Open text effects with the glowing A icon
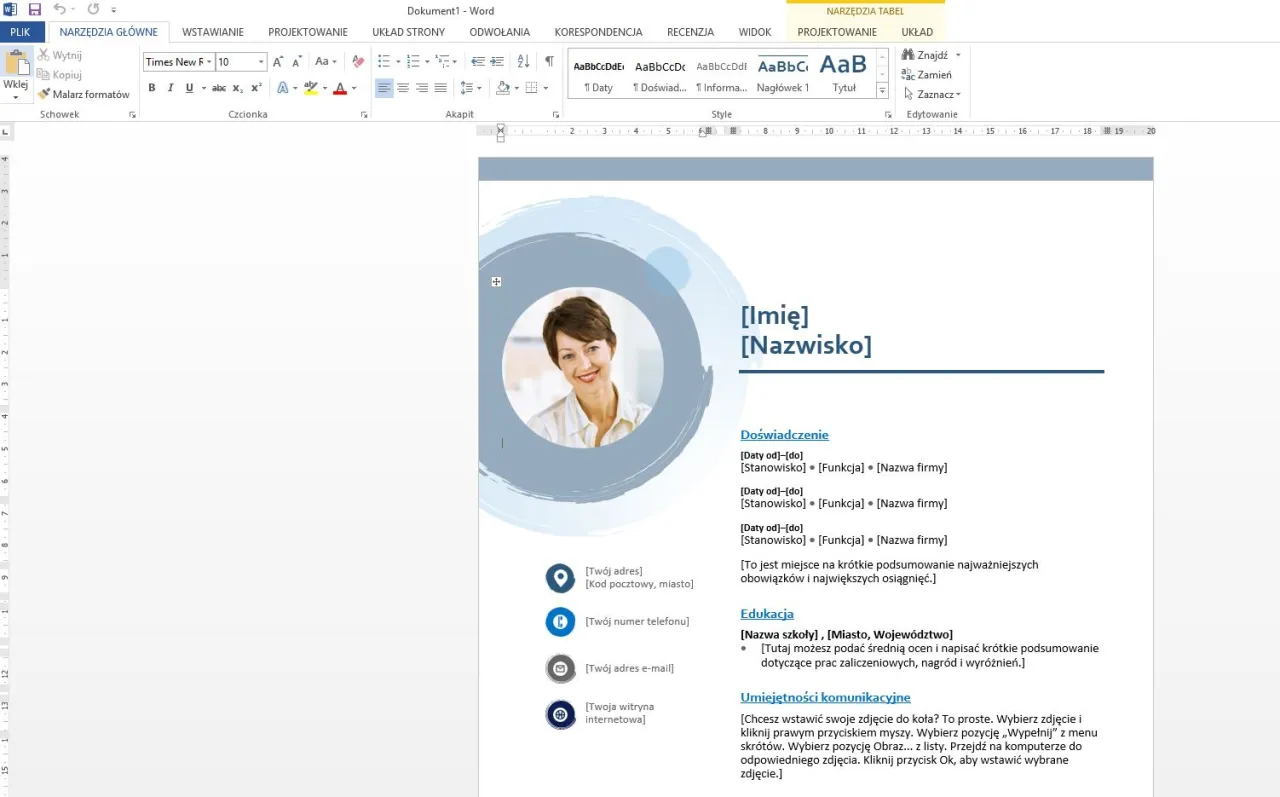The width and height of the screenshot is (1280, 797). 285,88
